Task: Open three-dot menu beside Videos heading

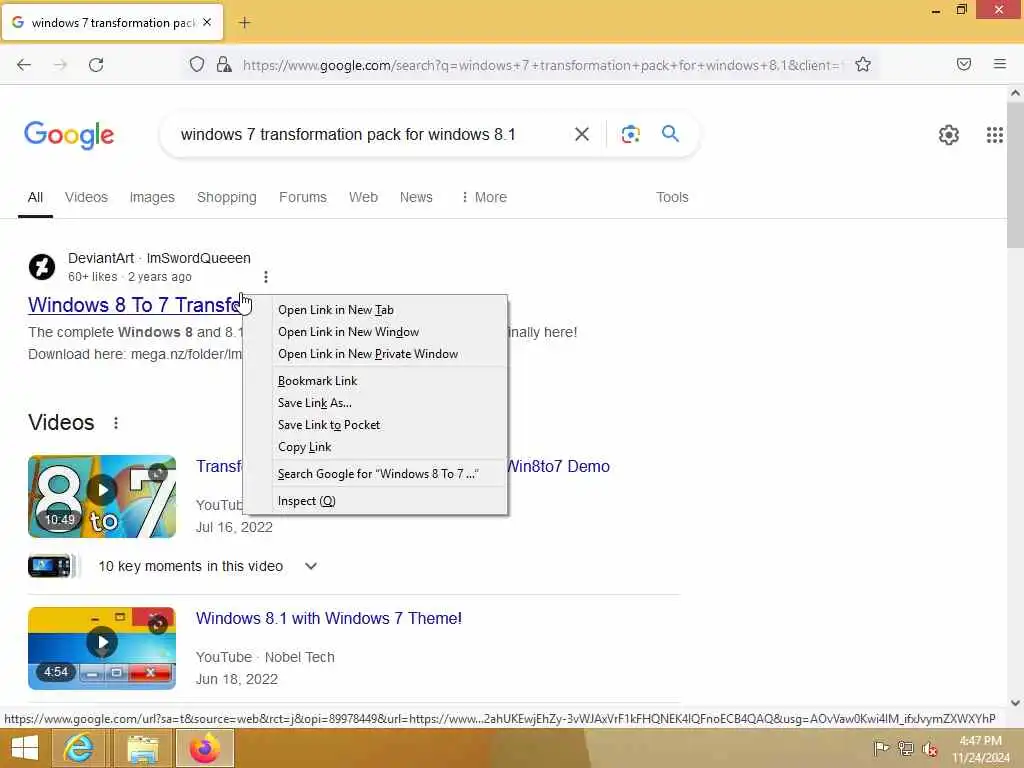Action: pyautogui.click(x=116, y=423)
